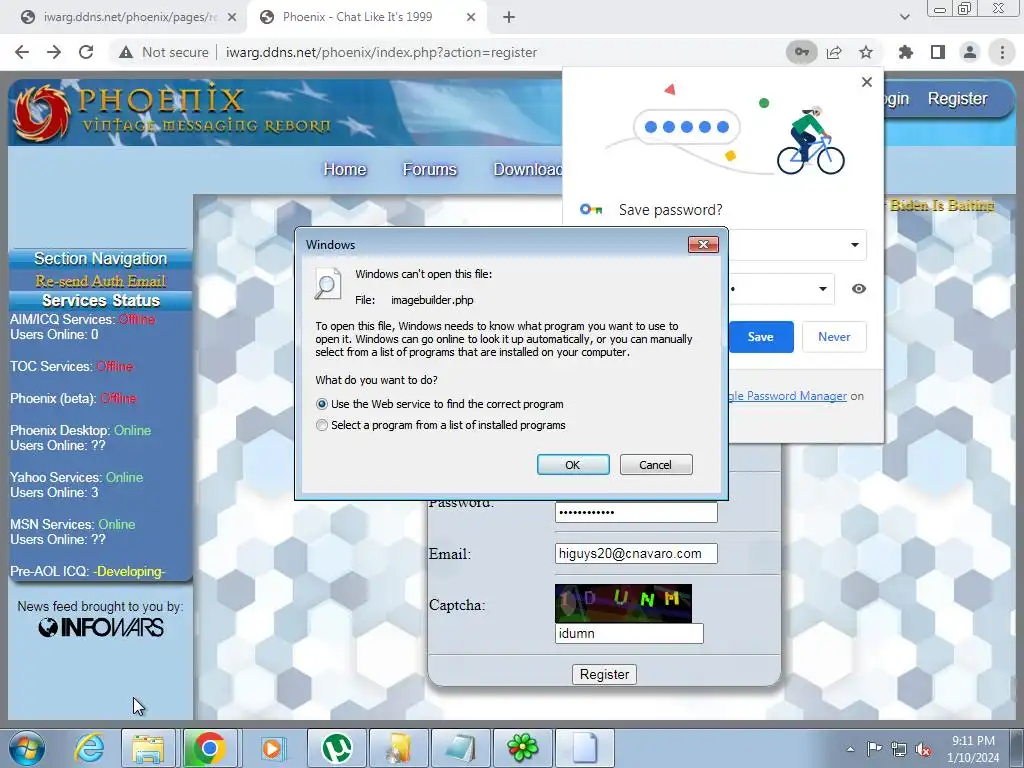Click the Register link in site header
This screenshot has width=1024, height=768.
click(x=957, y=99)
